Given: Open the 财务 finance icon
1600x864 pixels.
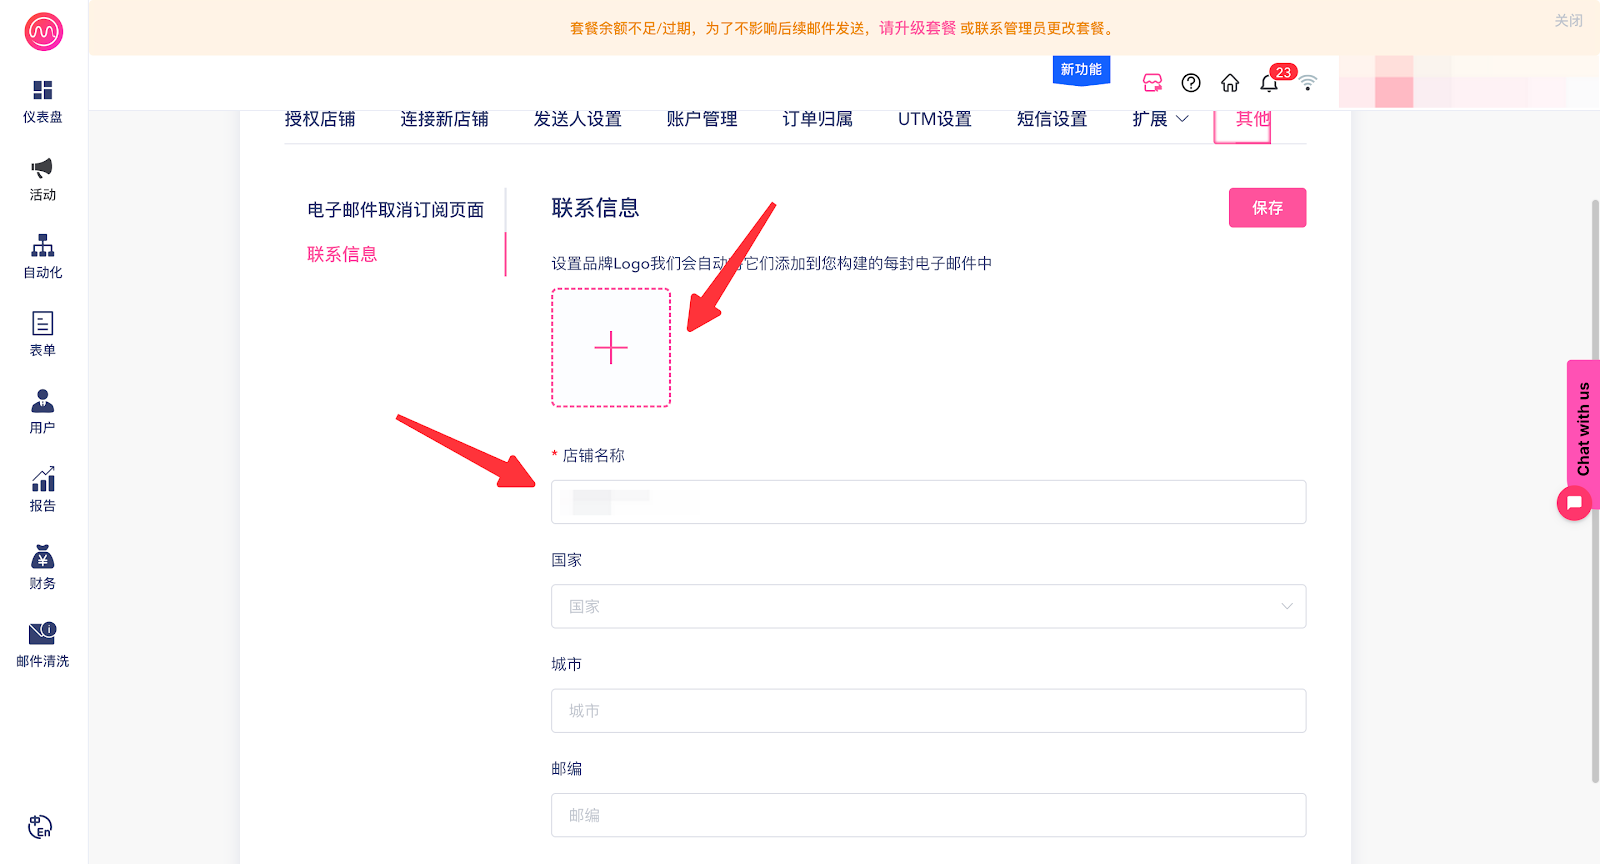Looking at the screenshot, I should 42,557.
